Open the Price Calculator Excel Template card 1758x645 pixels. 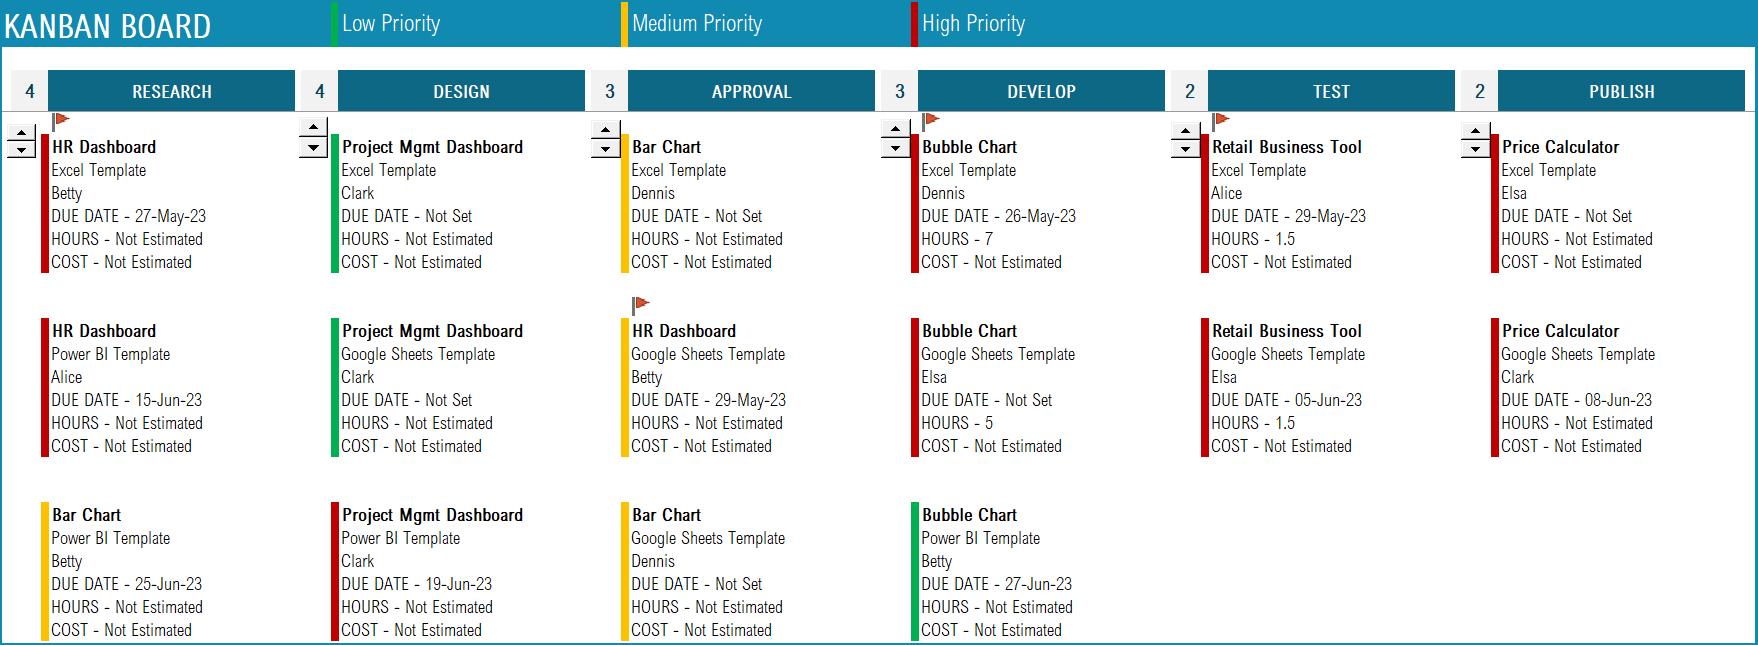pos(1576,204)
